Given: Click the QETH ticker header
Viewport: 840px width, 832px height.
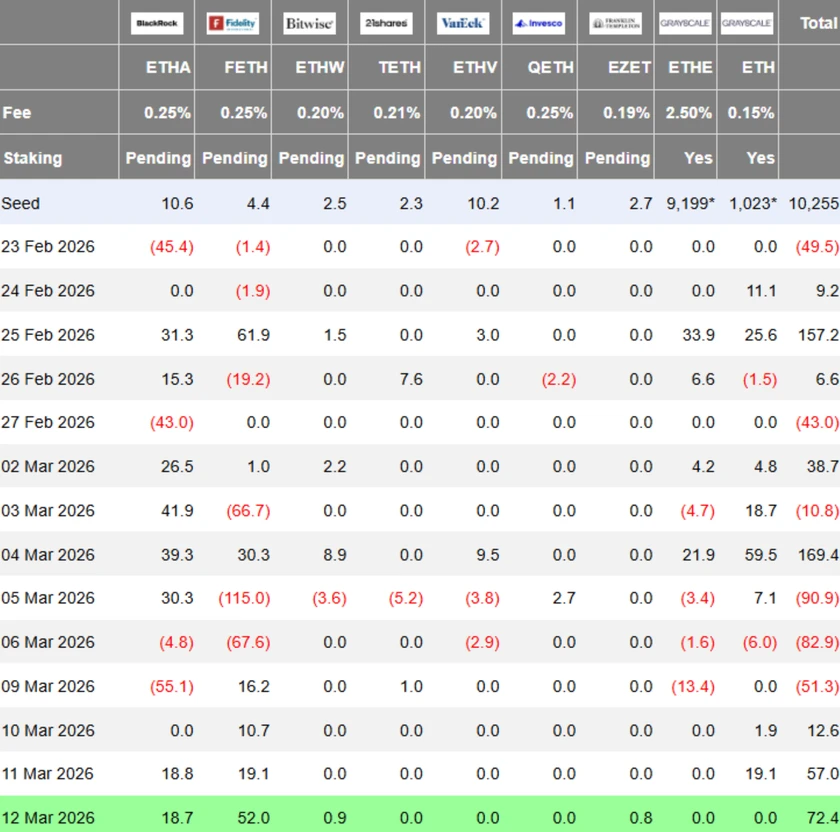Looking at the screenshot, I should click(x=550, y=67).
